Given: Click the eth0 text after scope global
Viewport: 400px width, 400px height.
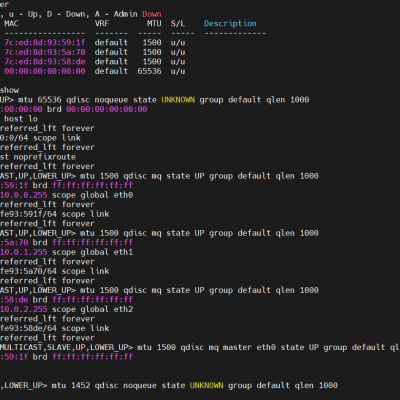Looking at the screenshot, I should [x=123, y=195].
